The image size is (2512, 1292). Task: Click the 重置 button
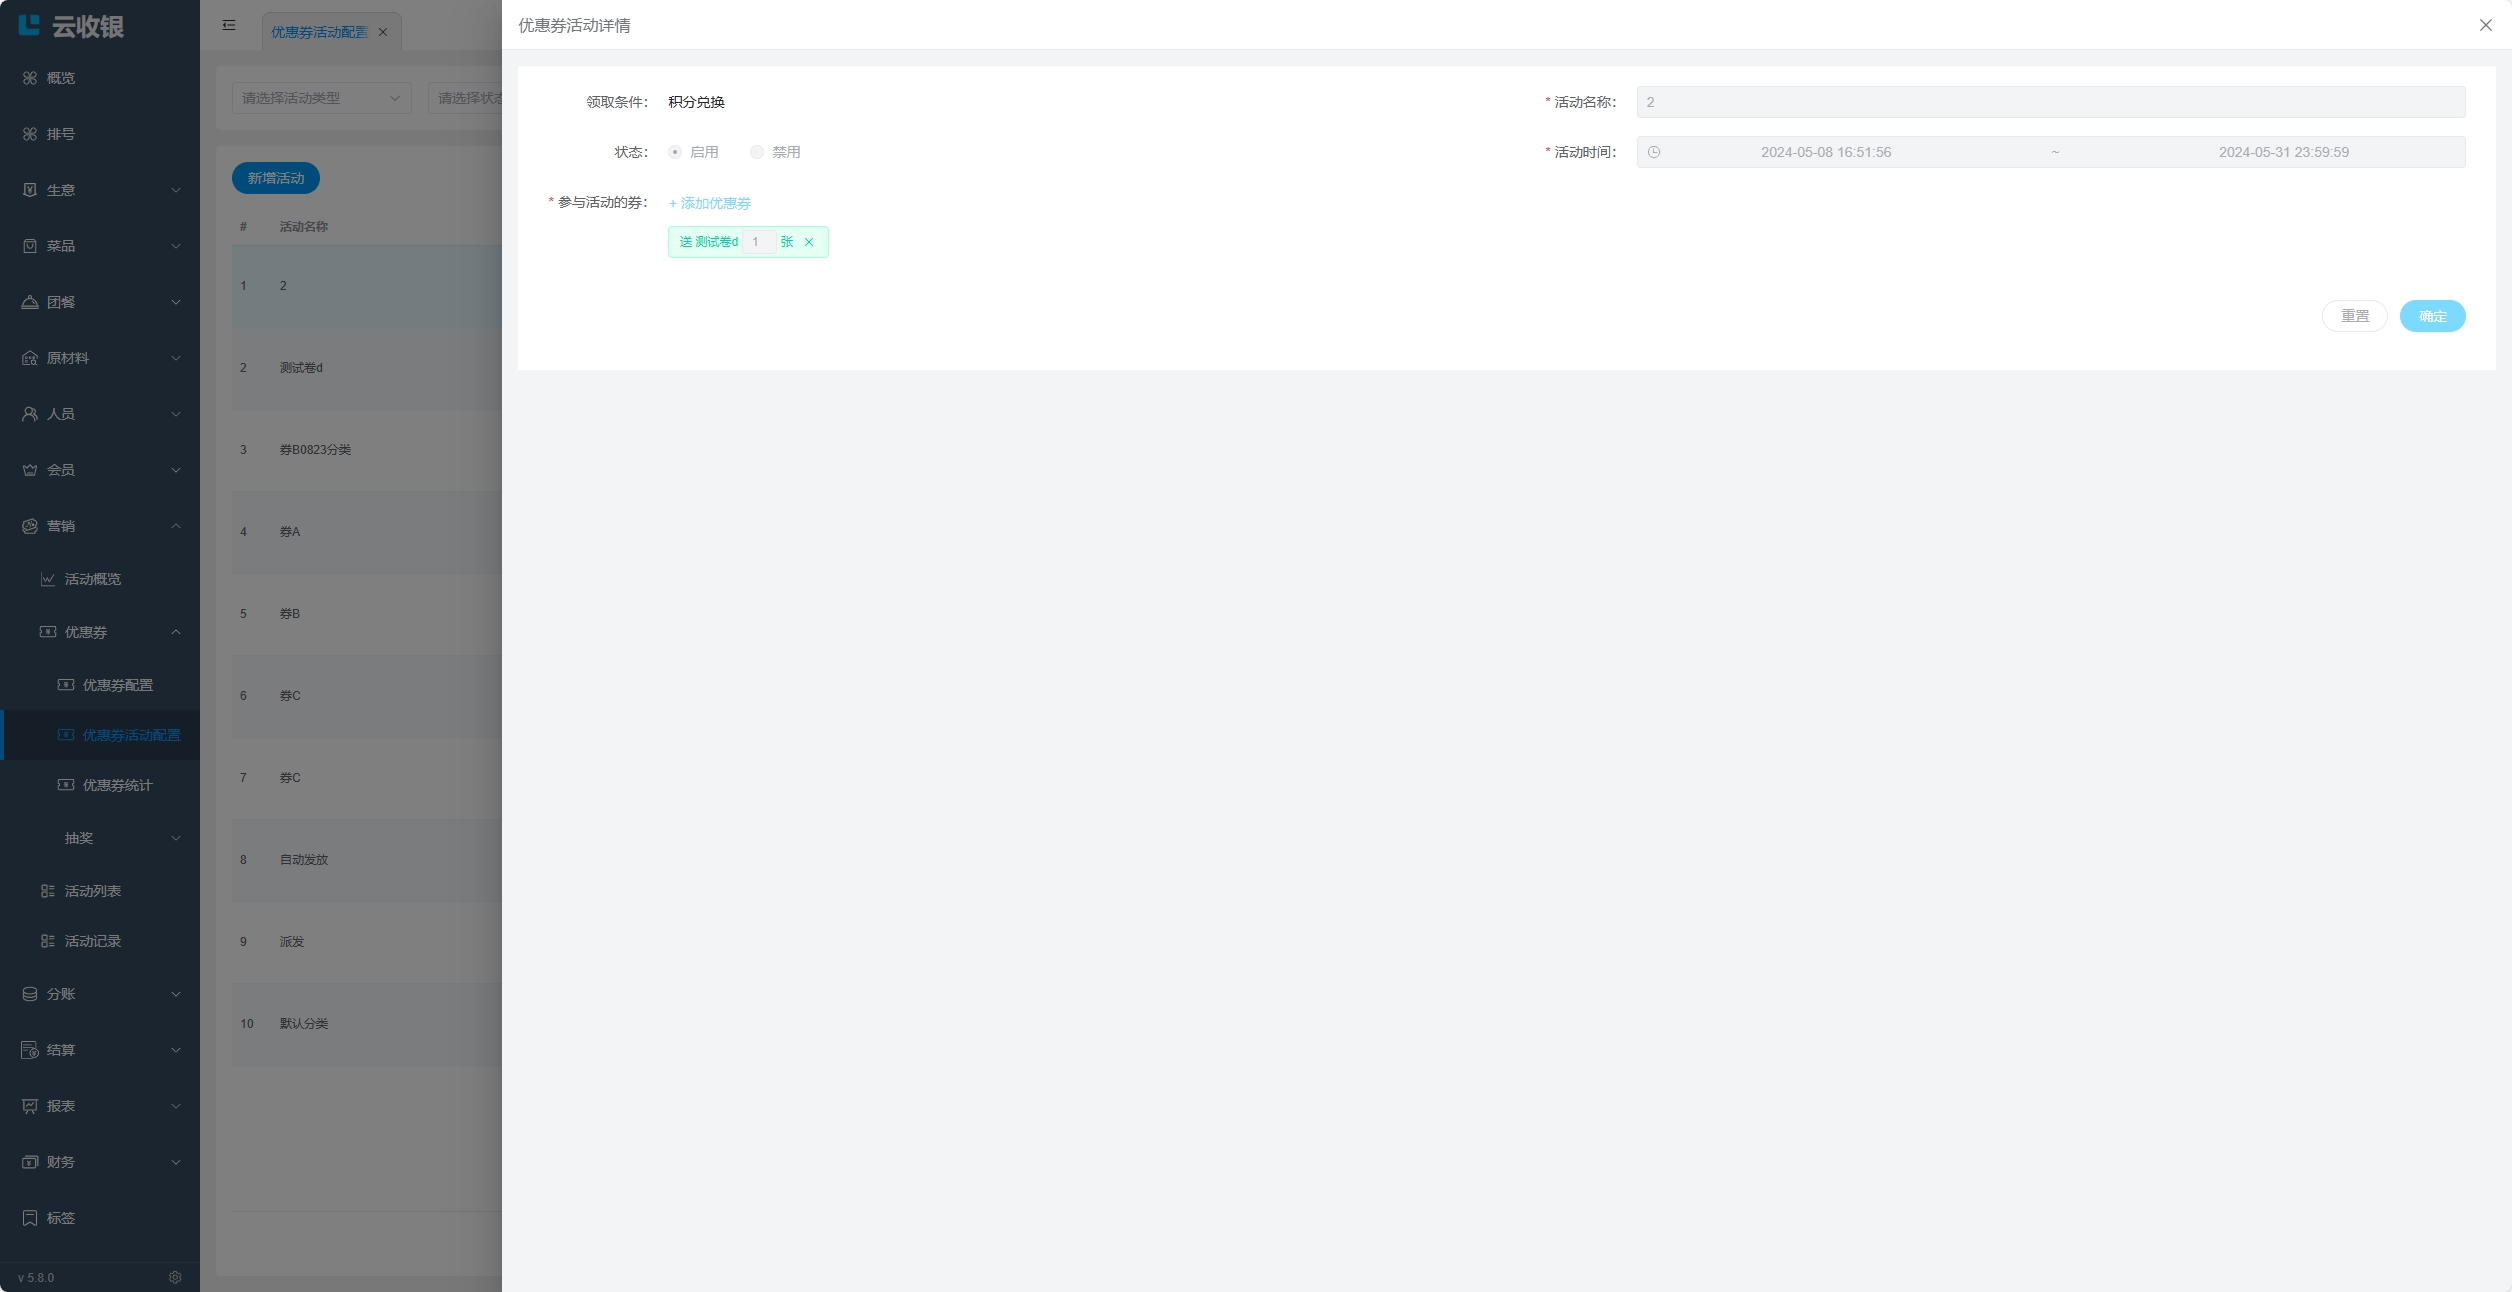tap(2354, 316)
